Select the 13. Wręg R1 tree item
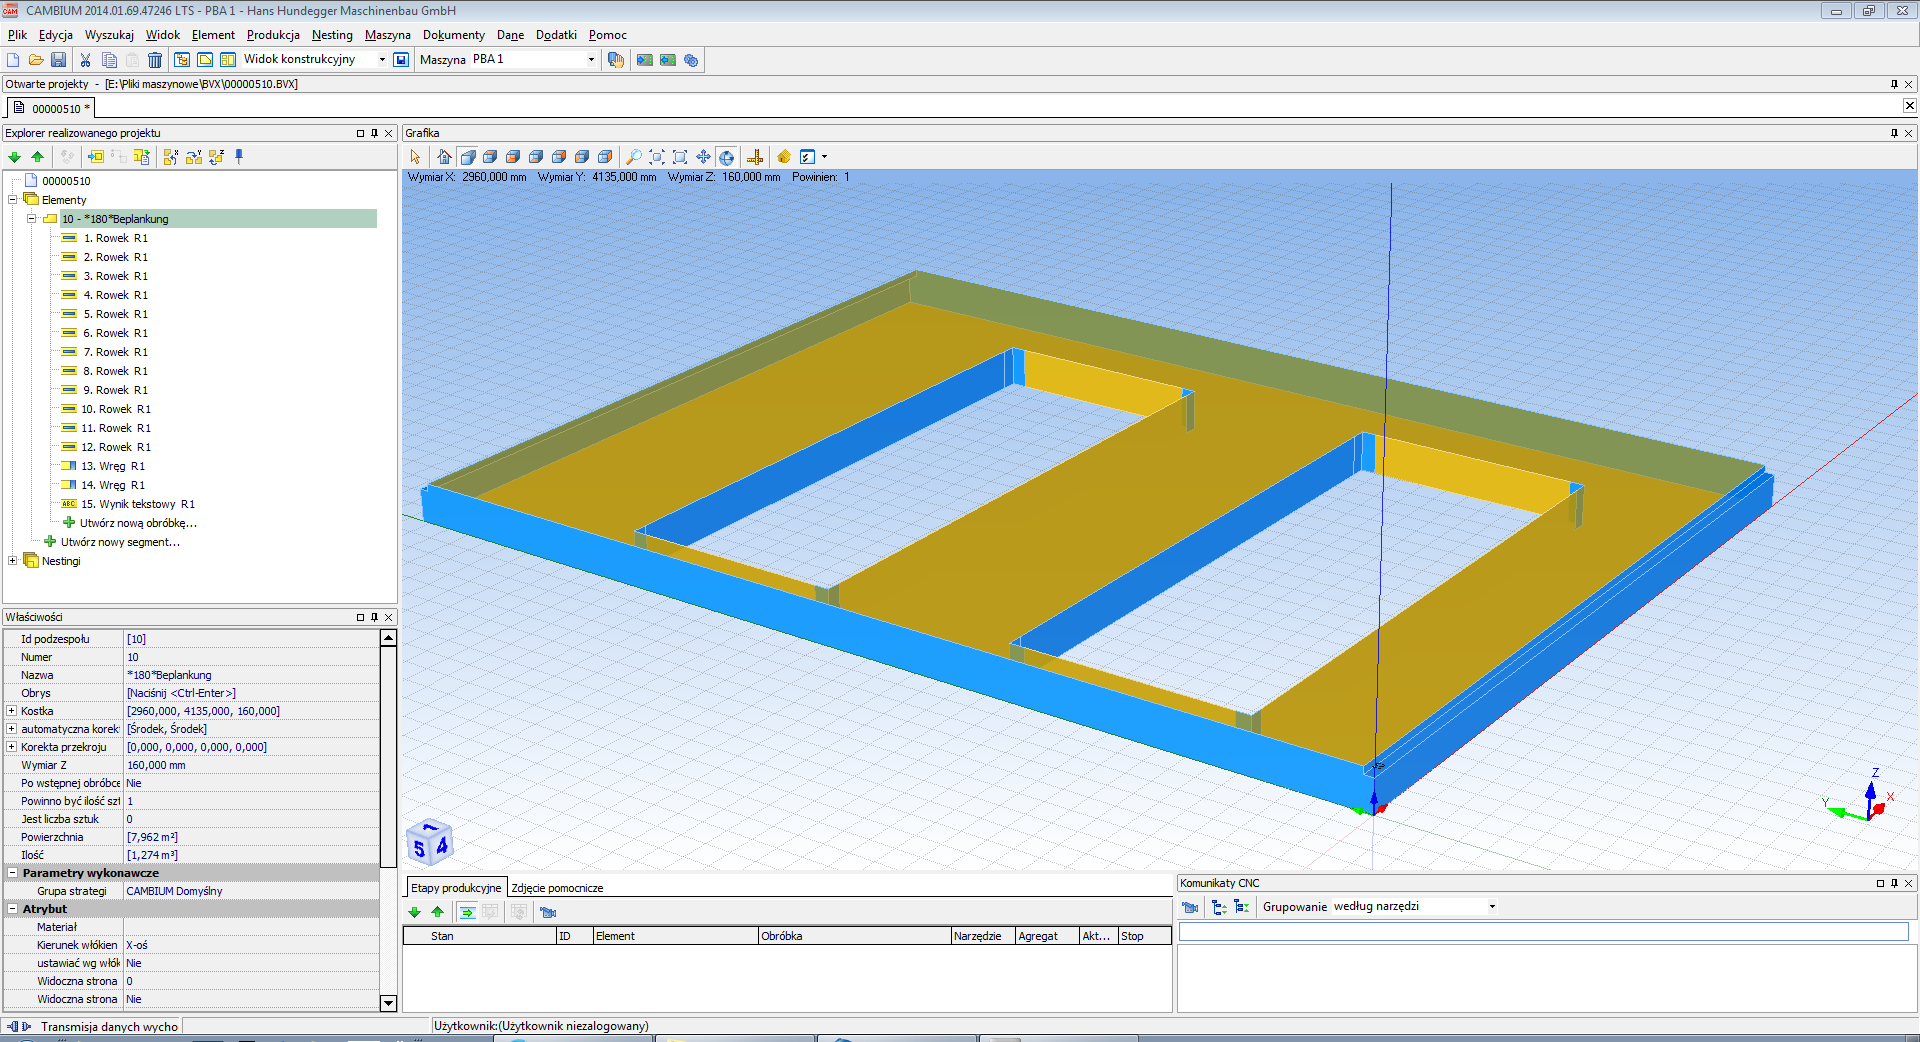 112,466
